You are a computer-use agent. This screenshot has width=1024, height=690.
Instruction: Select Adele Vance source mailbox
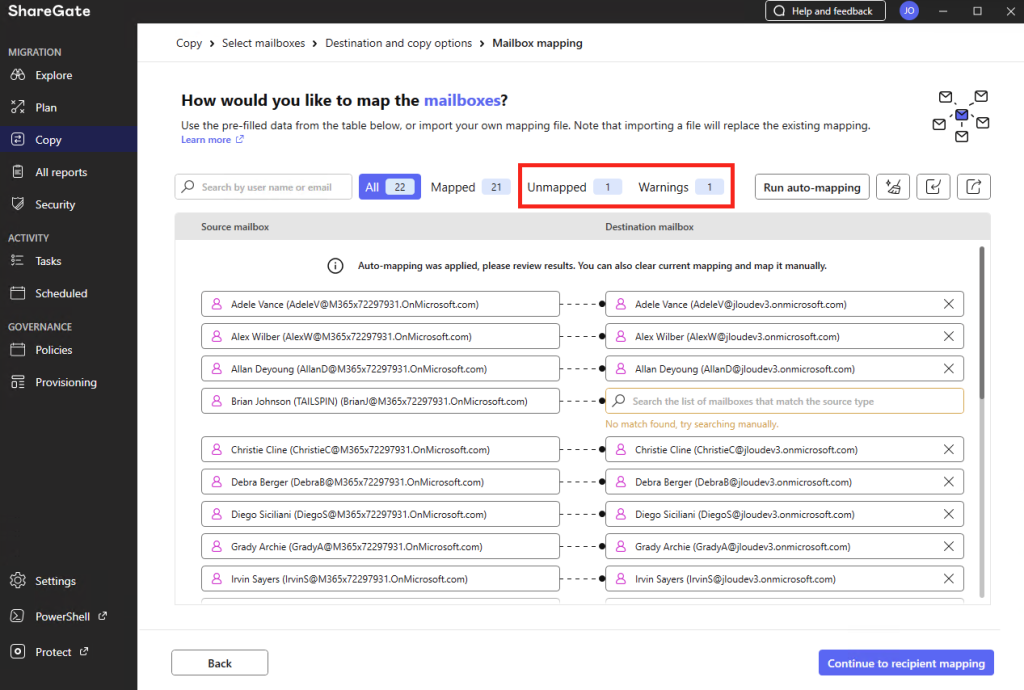point(380,304)
